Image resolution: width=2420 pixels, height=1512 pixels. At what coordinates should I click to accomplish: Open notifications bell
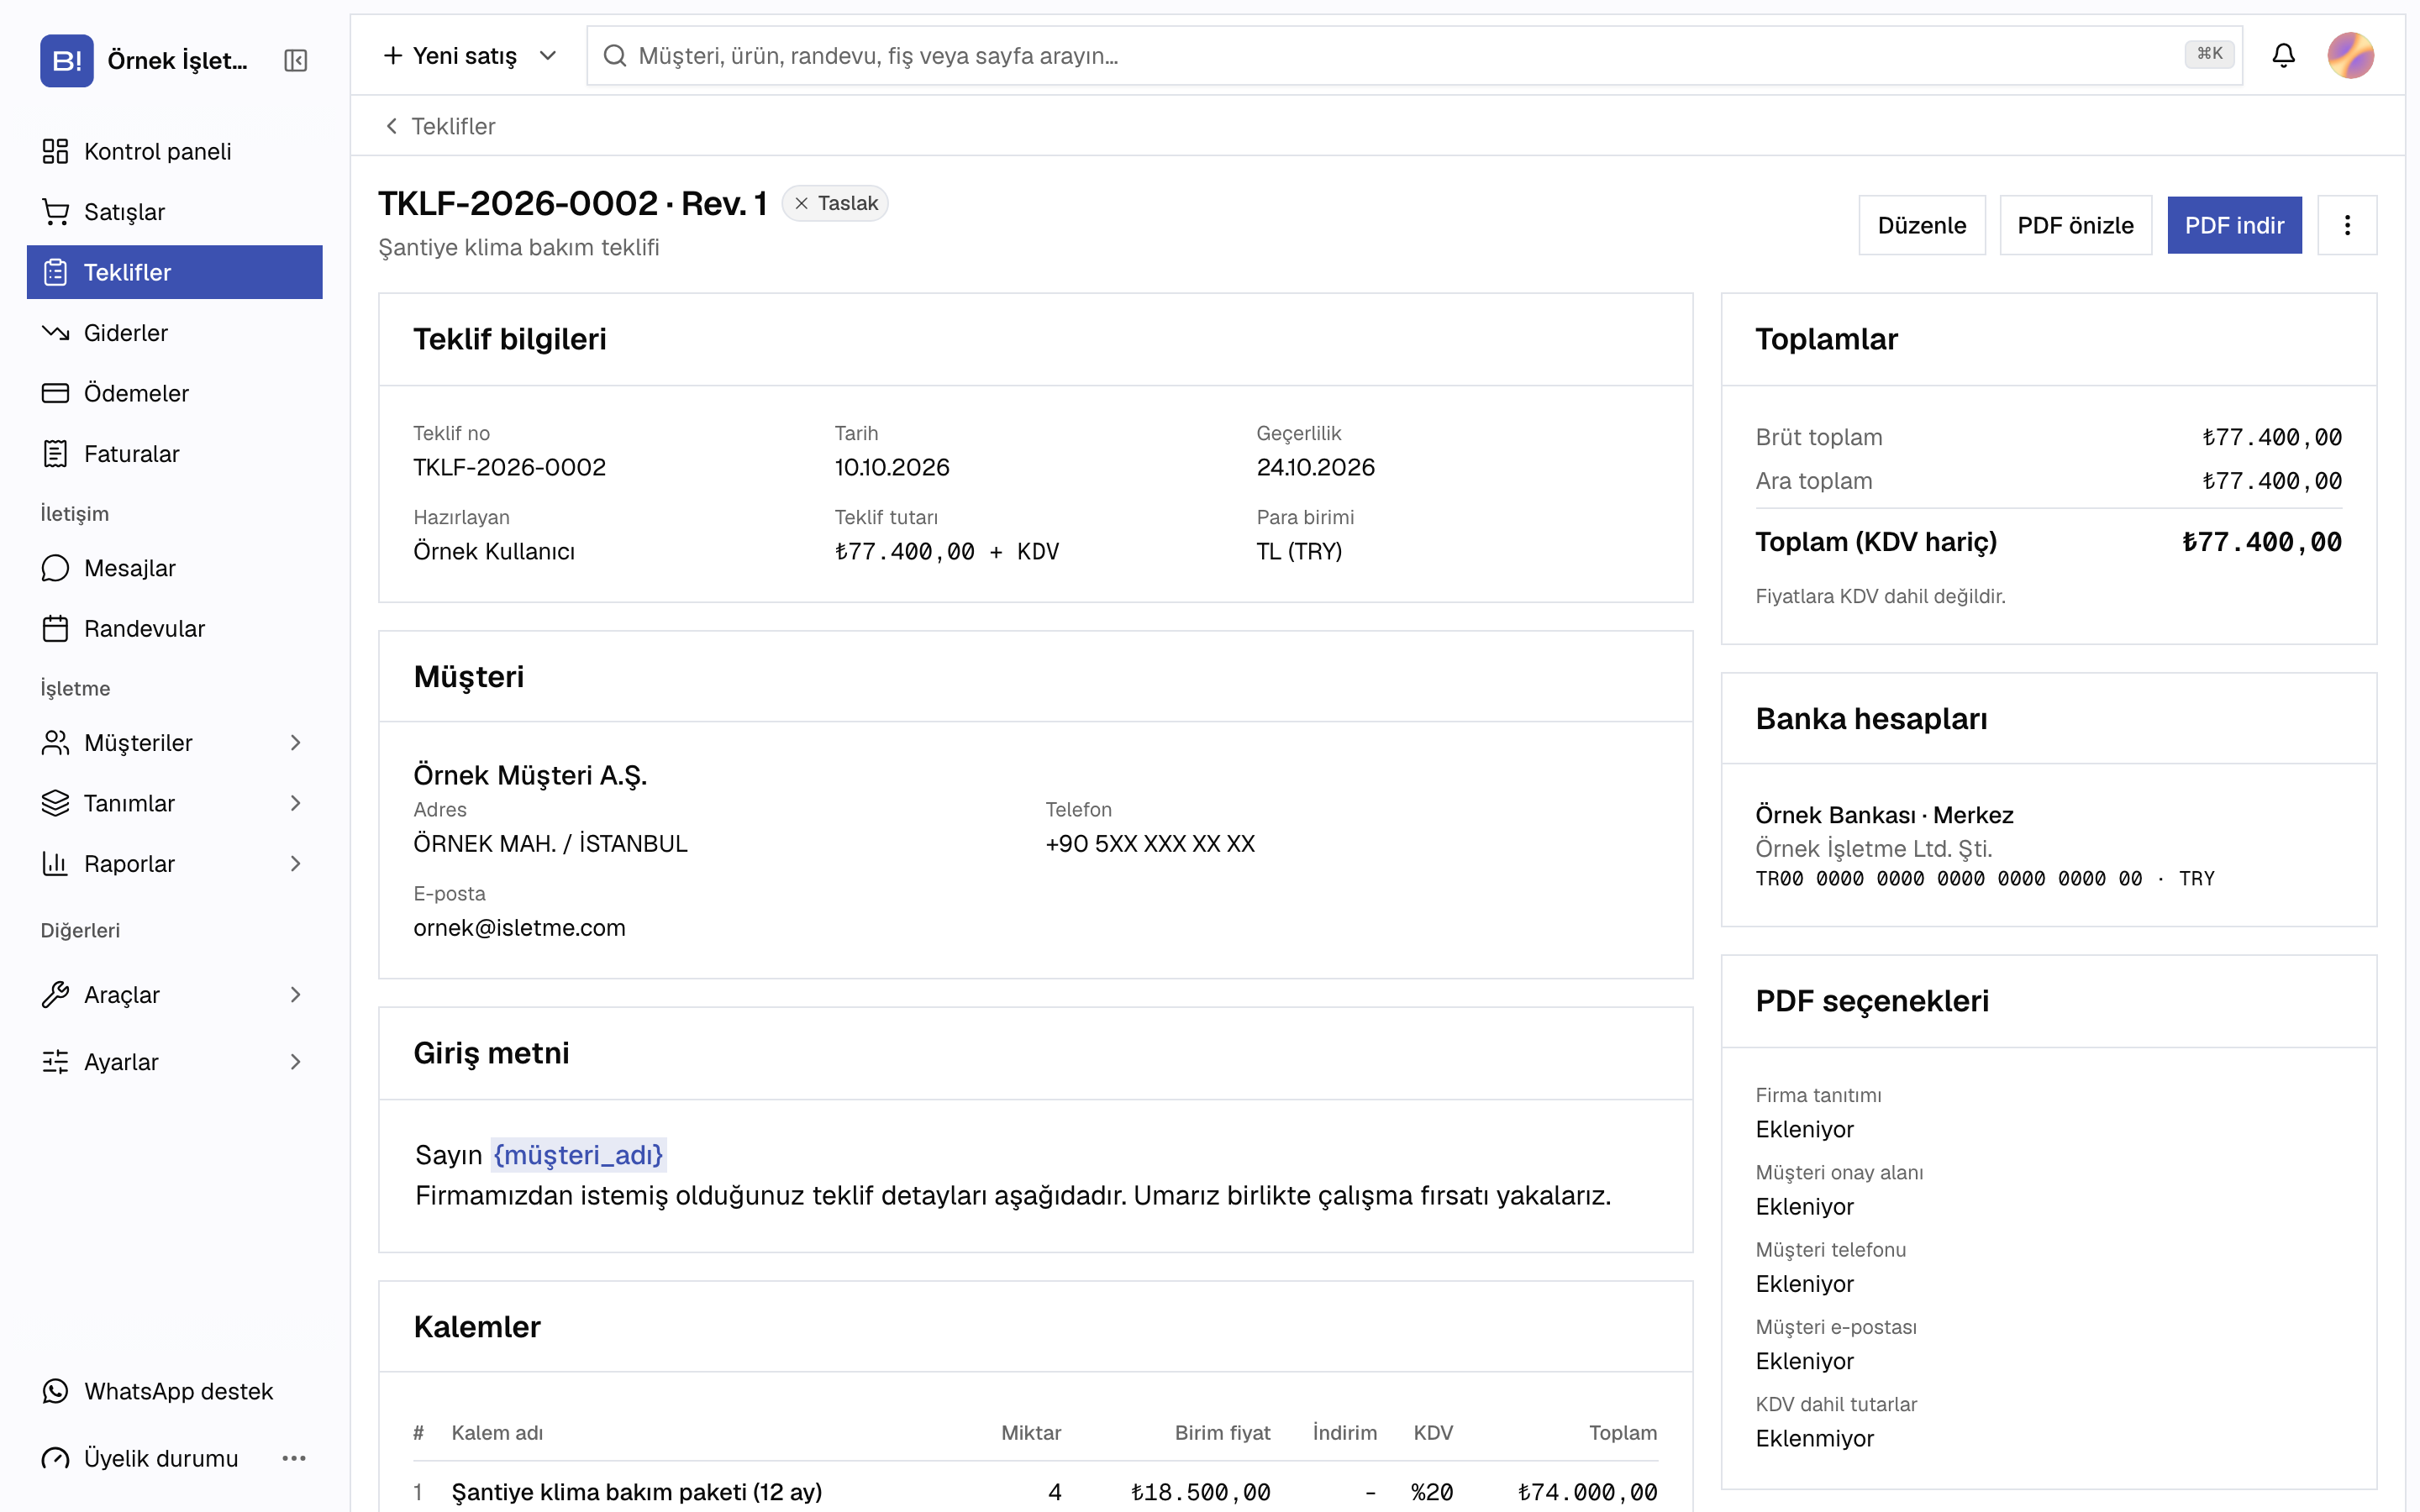pyautogui.click(x=2283, y=55)
